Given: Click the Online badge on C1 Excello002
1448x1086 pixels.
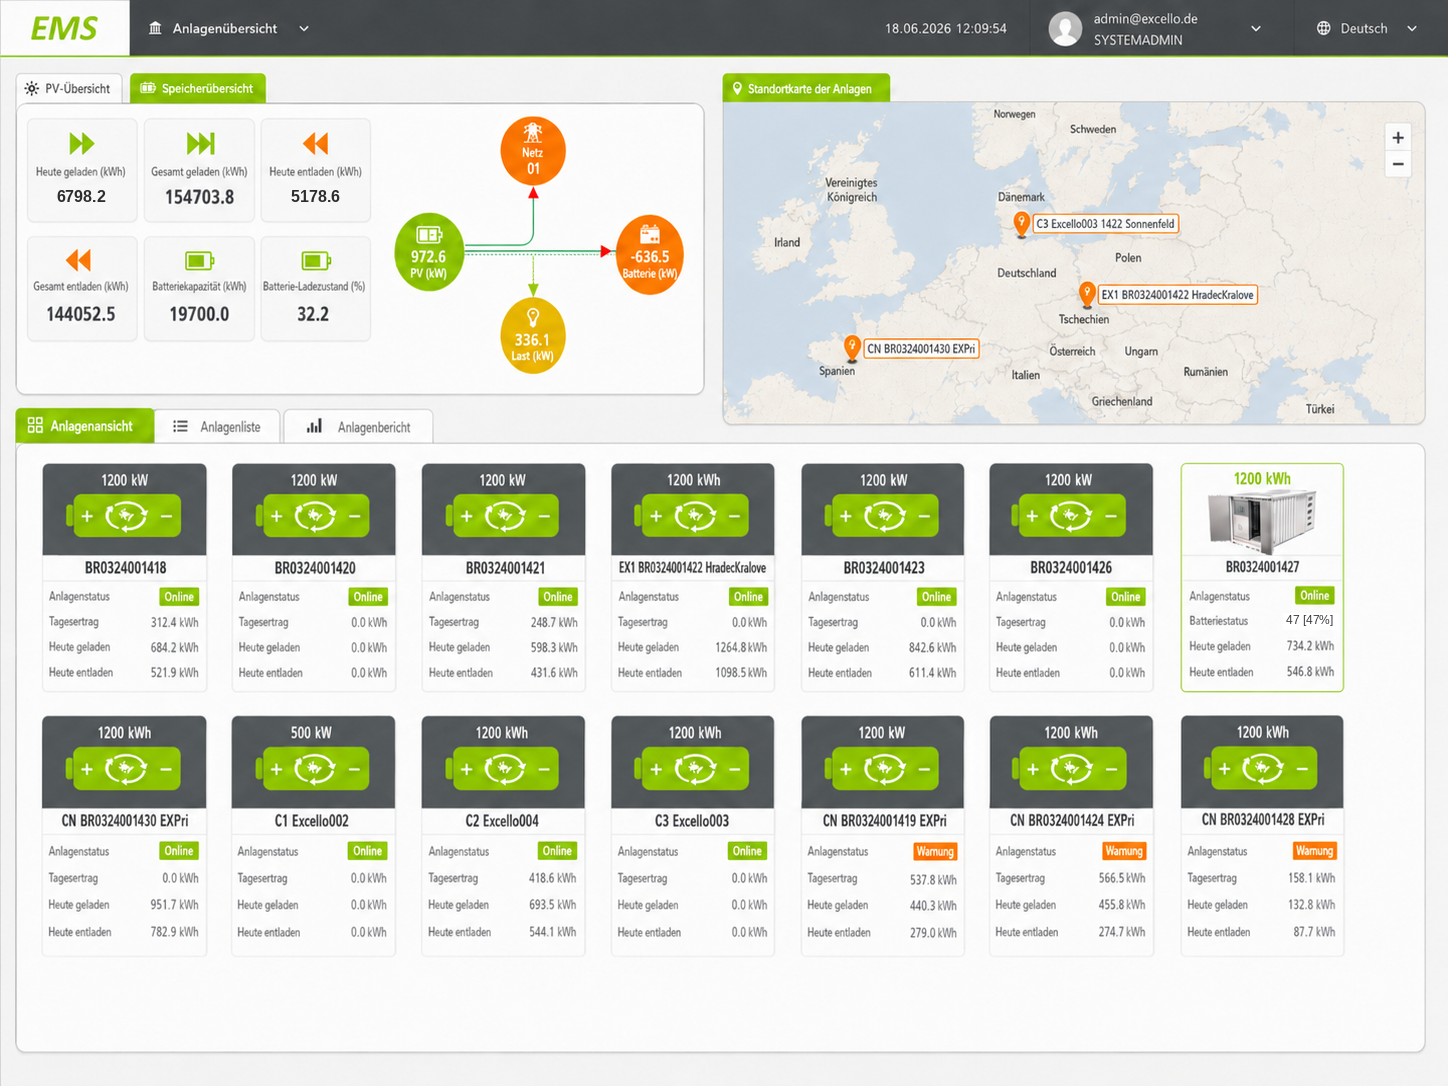Looking at the screenshot, I should [x=367, y=851].
